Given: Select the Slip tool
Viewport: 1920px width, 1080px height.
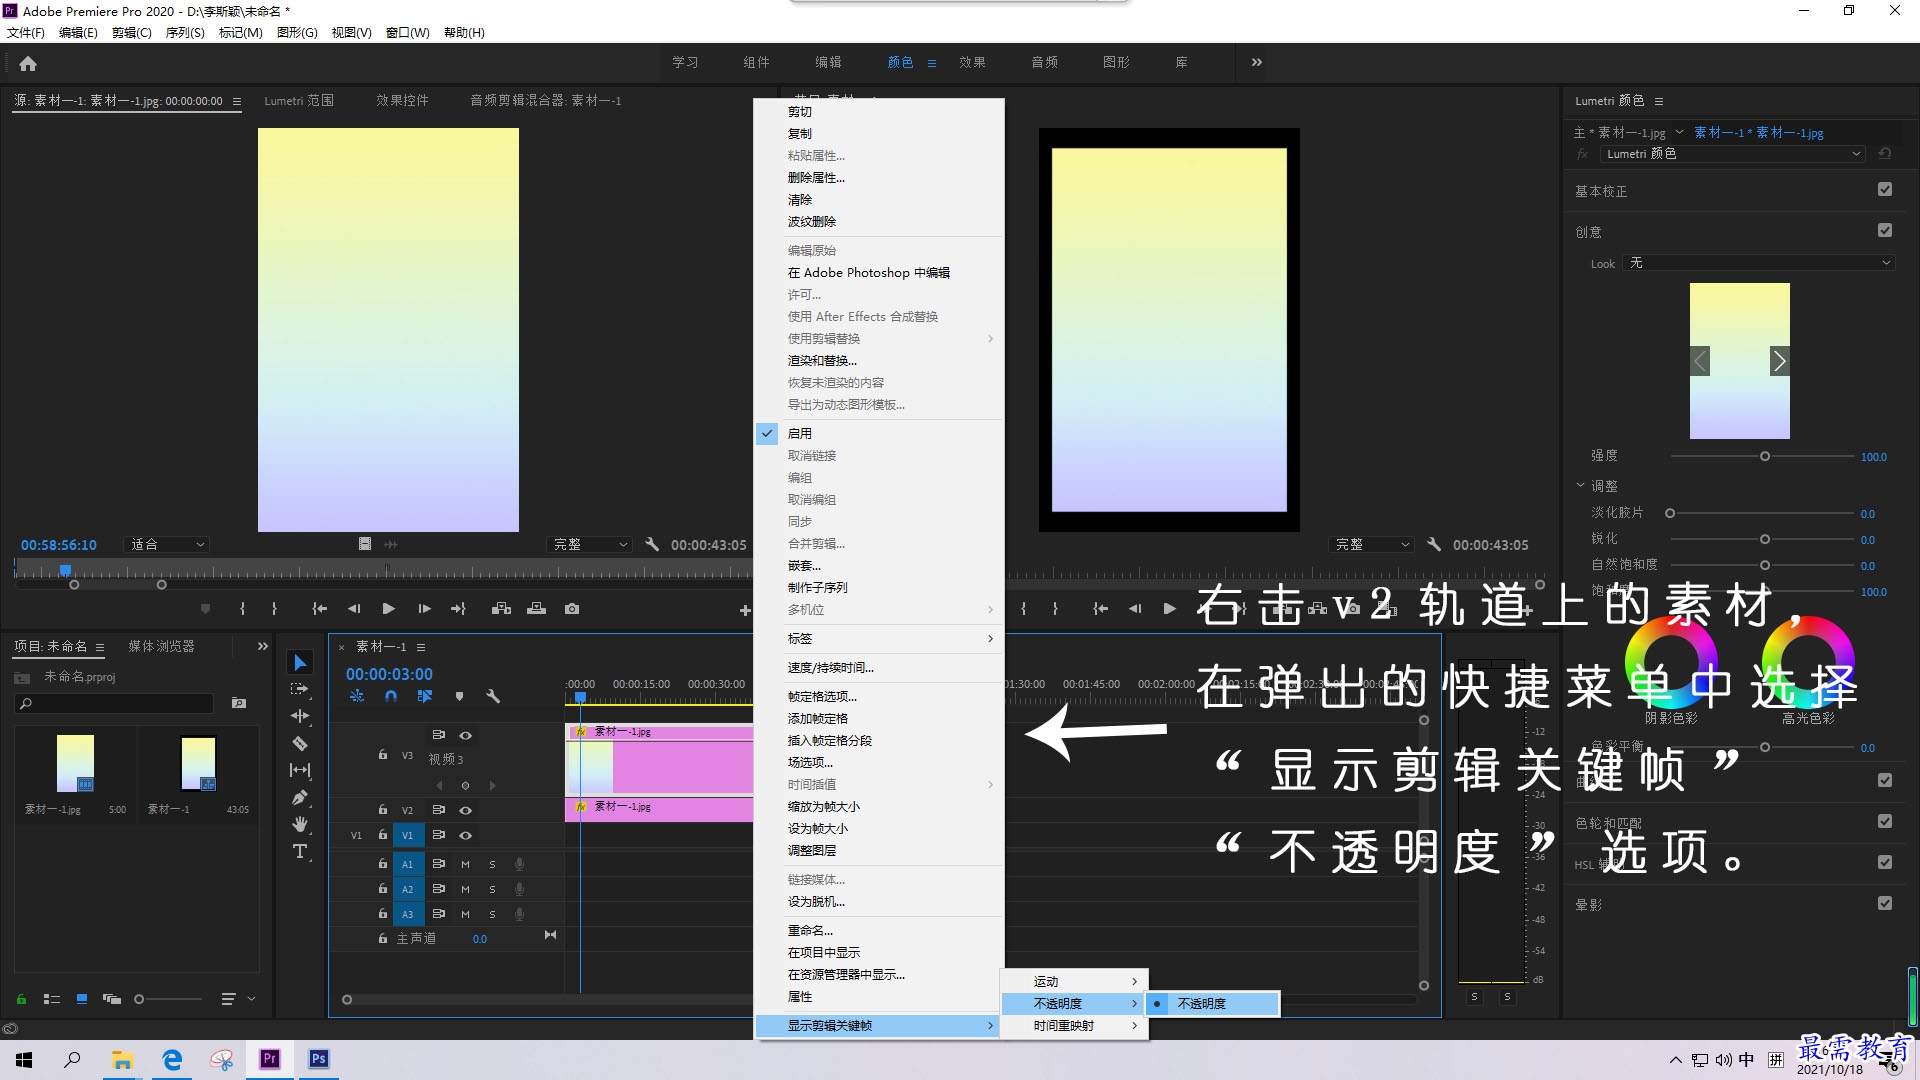Looking at the screenshot, I should pyautogui.click(x=300, y=770).
